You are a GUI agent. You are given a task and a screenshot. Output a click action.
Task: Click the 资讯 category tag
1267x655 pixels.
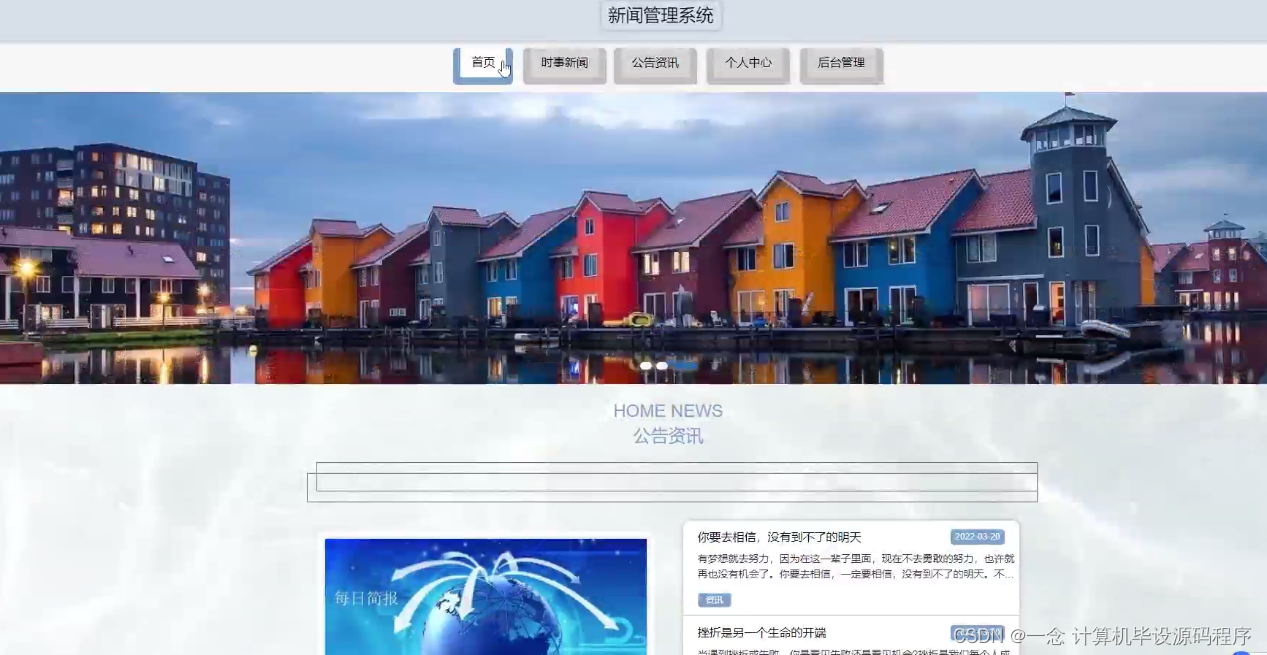click(x=714, y=600)
